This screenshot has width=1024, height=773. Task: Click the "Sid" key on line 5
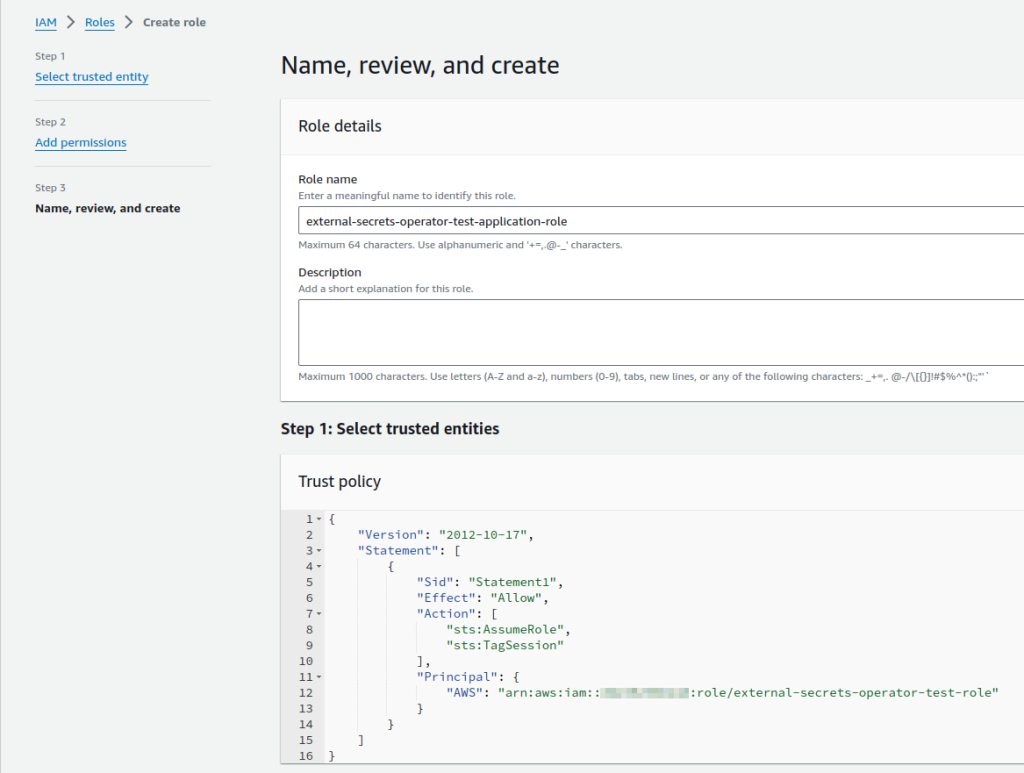pyautogui.click(x=435, y=582)
